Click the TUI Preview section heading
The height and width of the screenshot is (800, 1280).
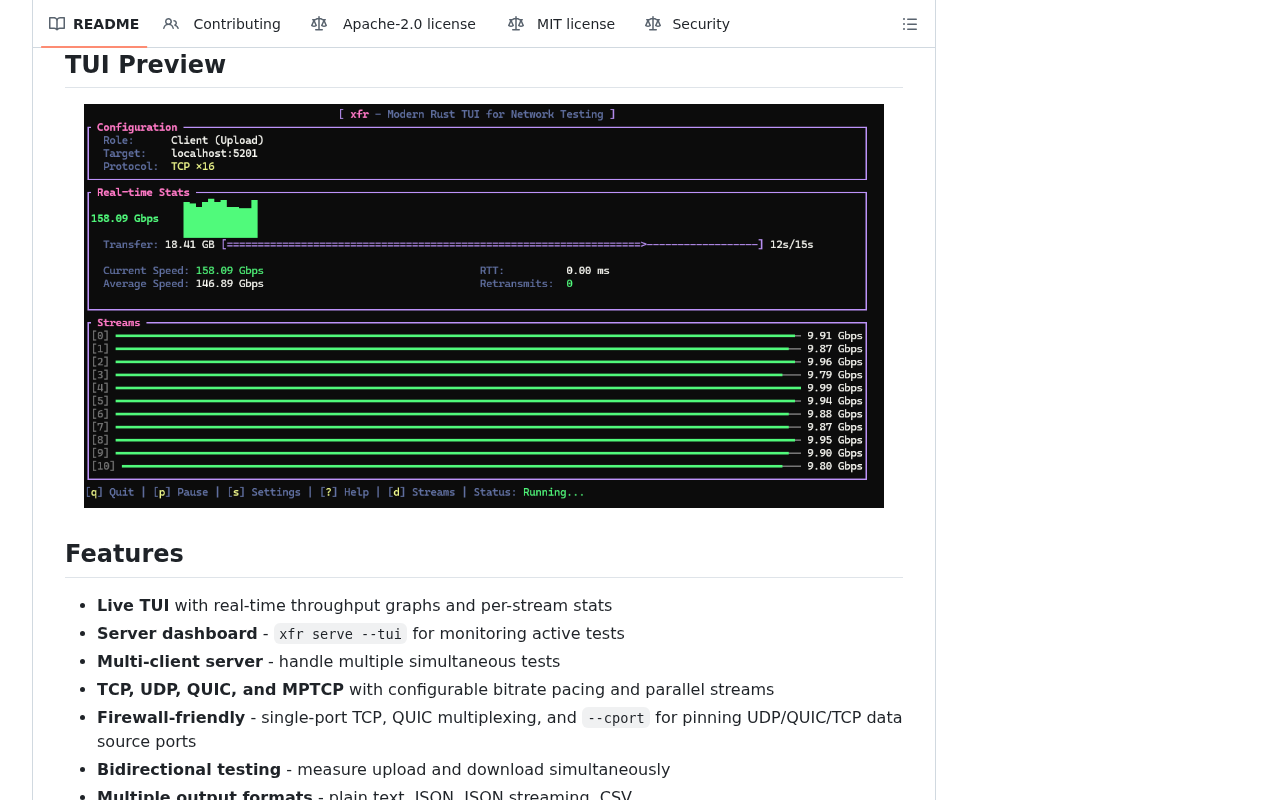tap(145, 64)
